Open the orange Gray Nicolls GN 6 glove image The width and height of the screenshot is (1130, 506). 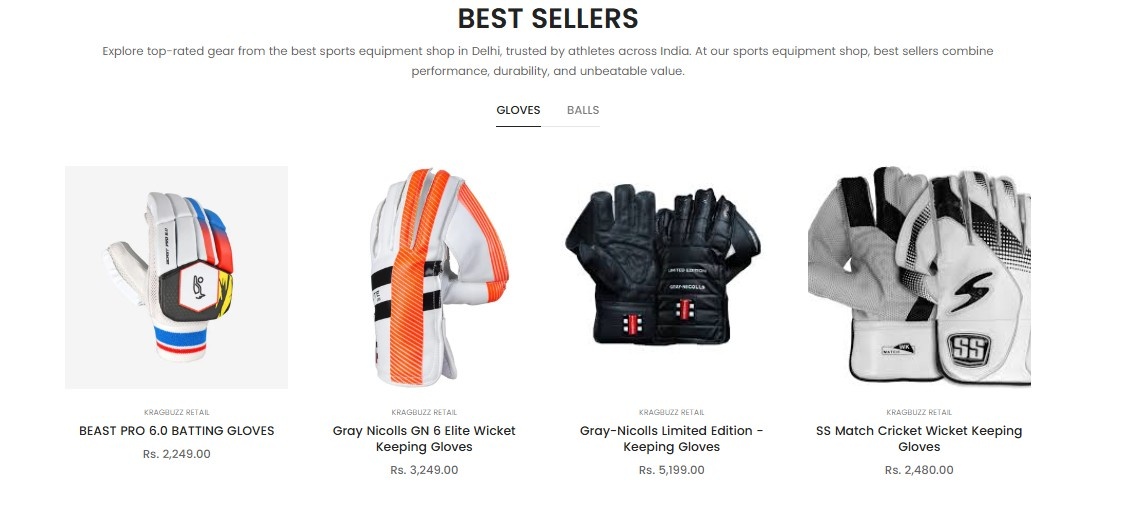[424, 278]
